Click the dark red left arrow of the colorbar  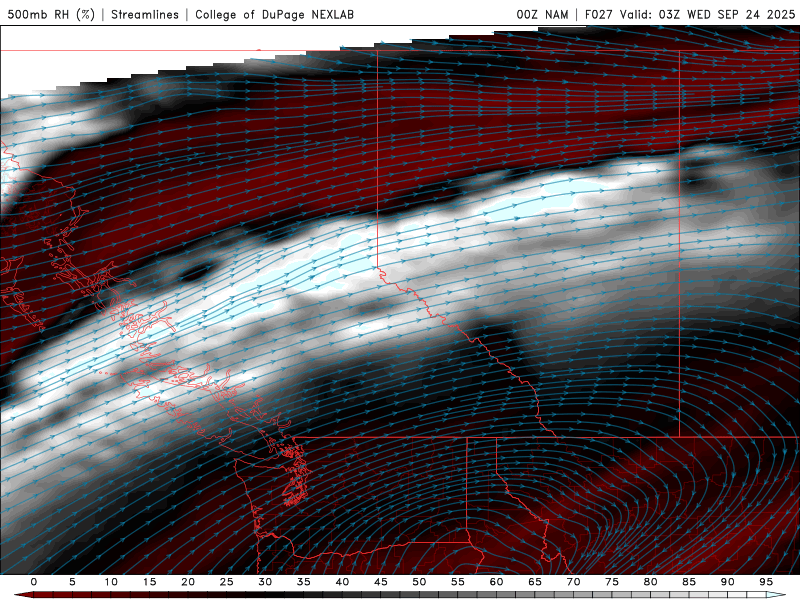(23, 595)
